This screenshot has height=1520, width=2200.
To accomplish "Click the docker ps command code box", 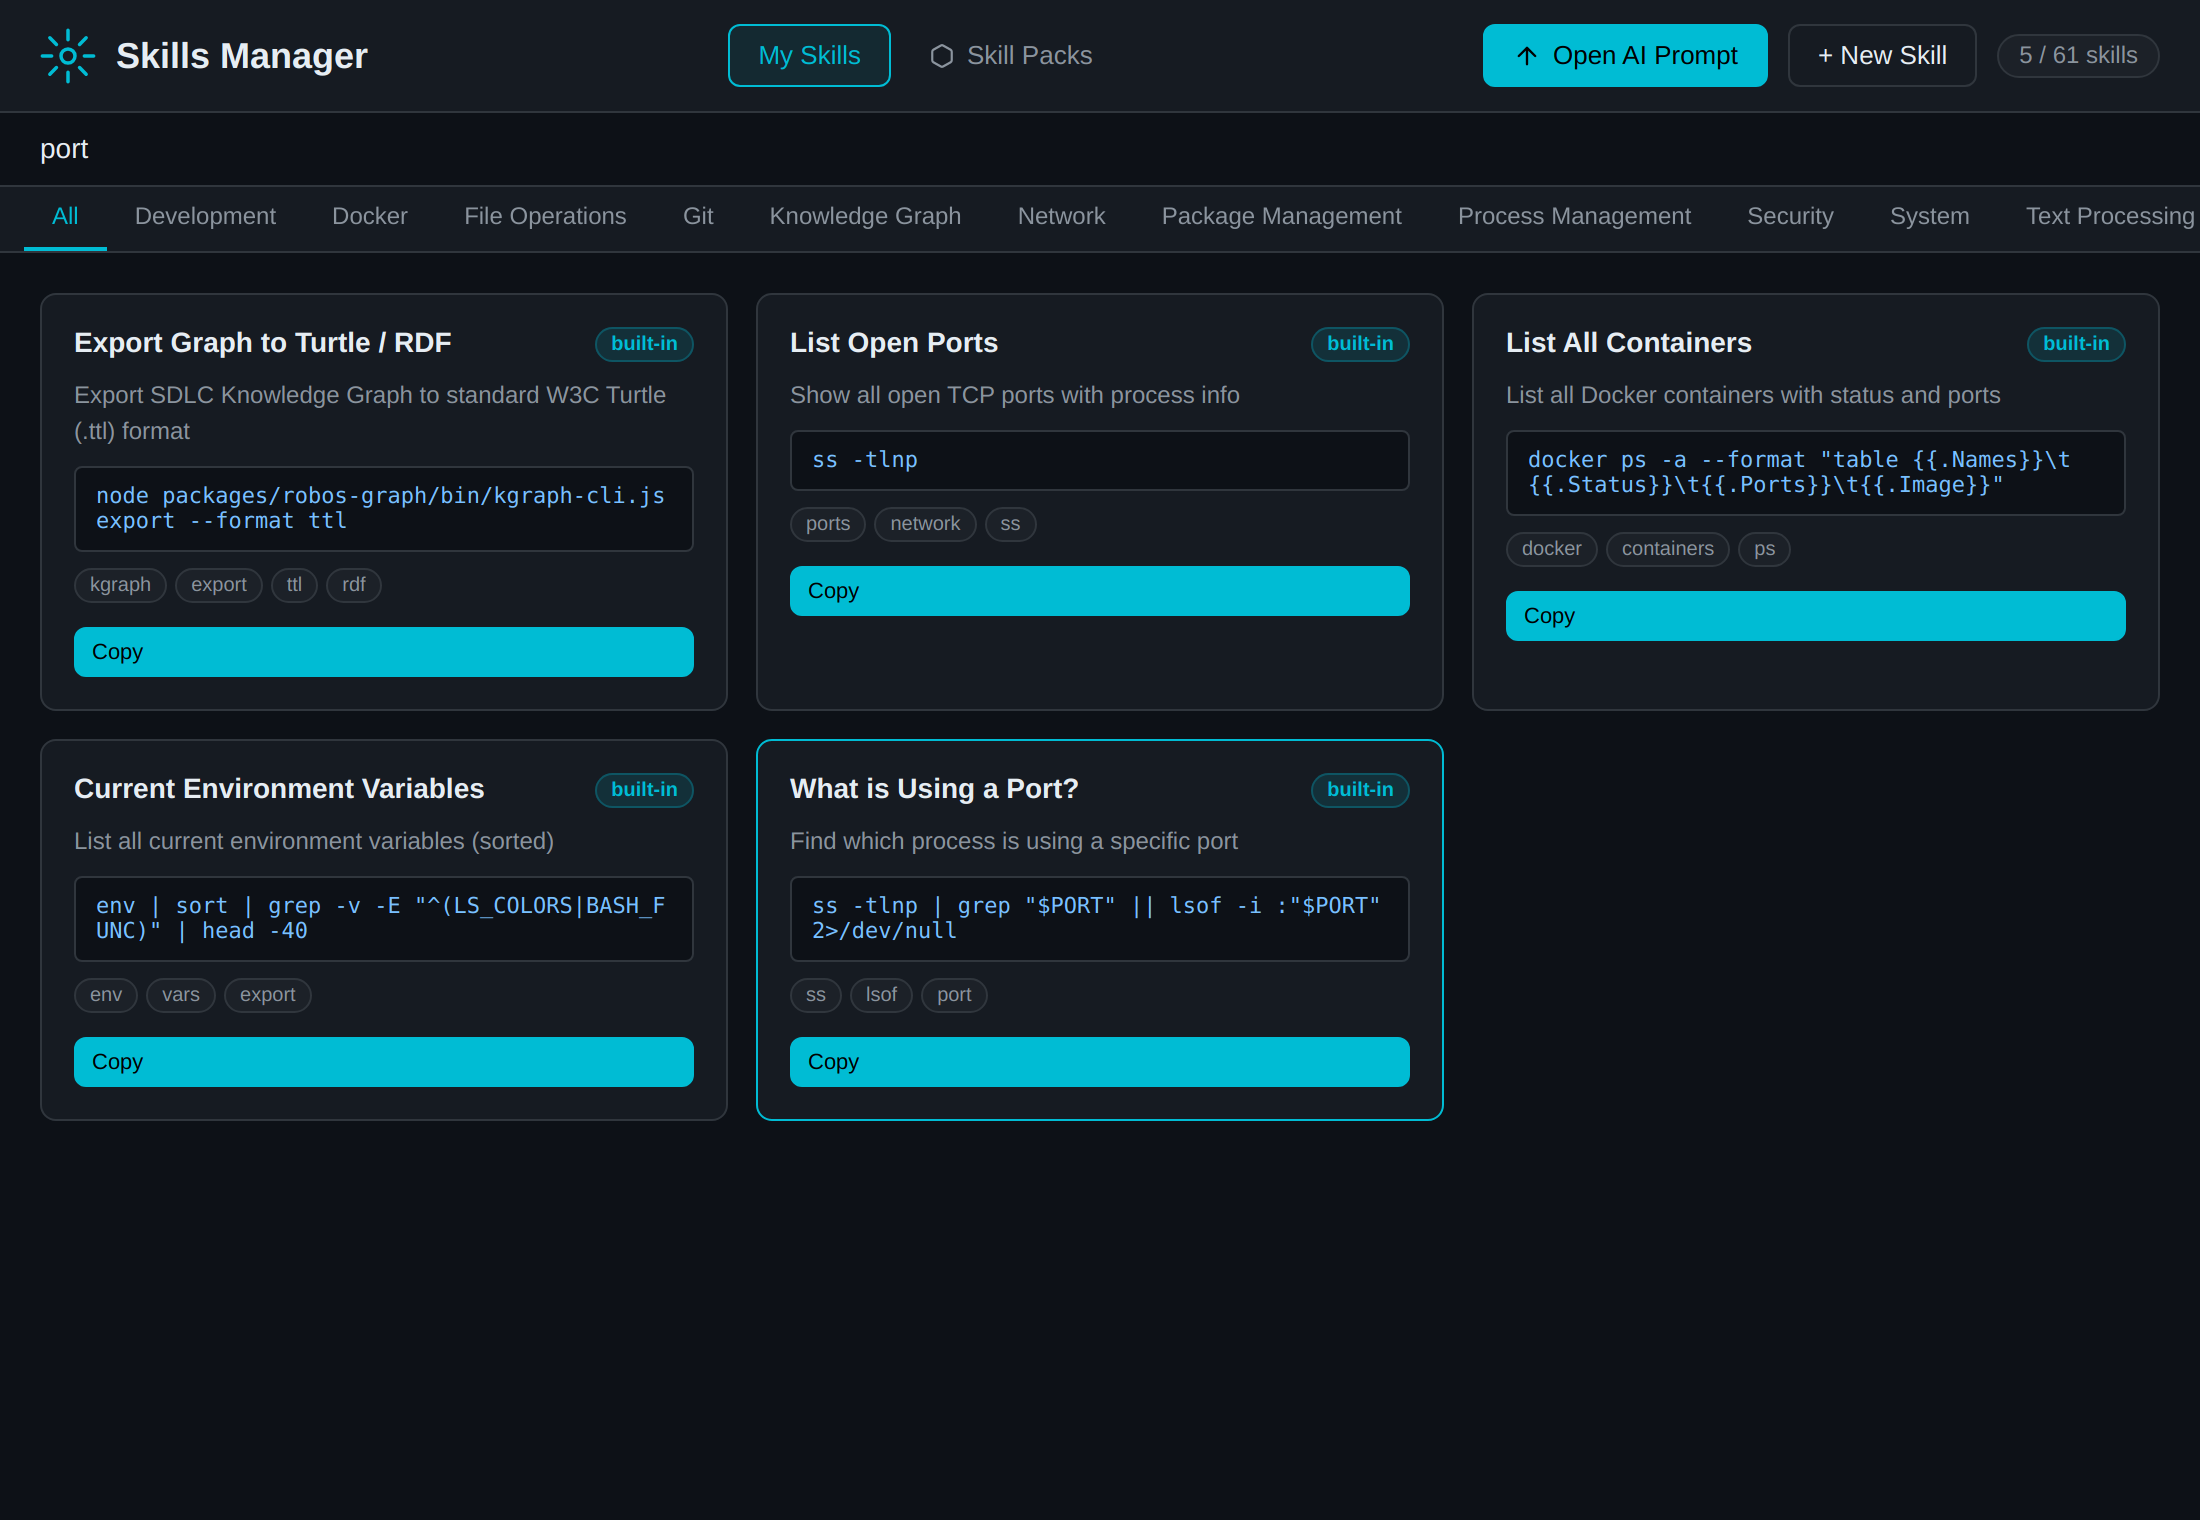I will click(1816, 473).
